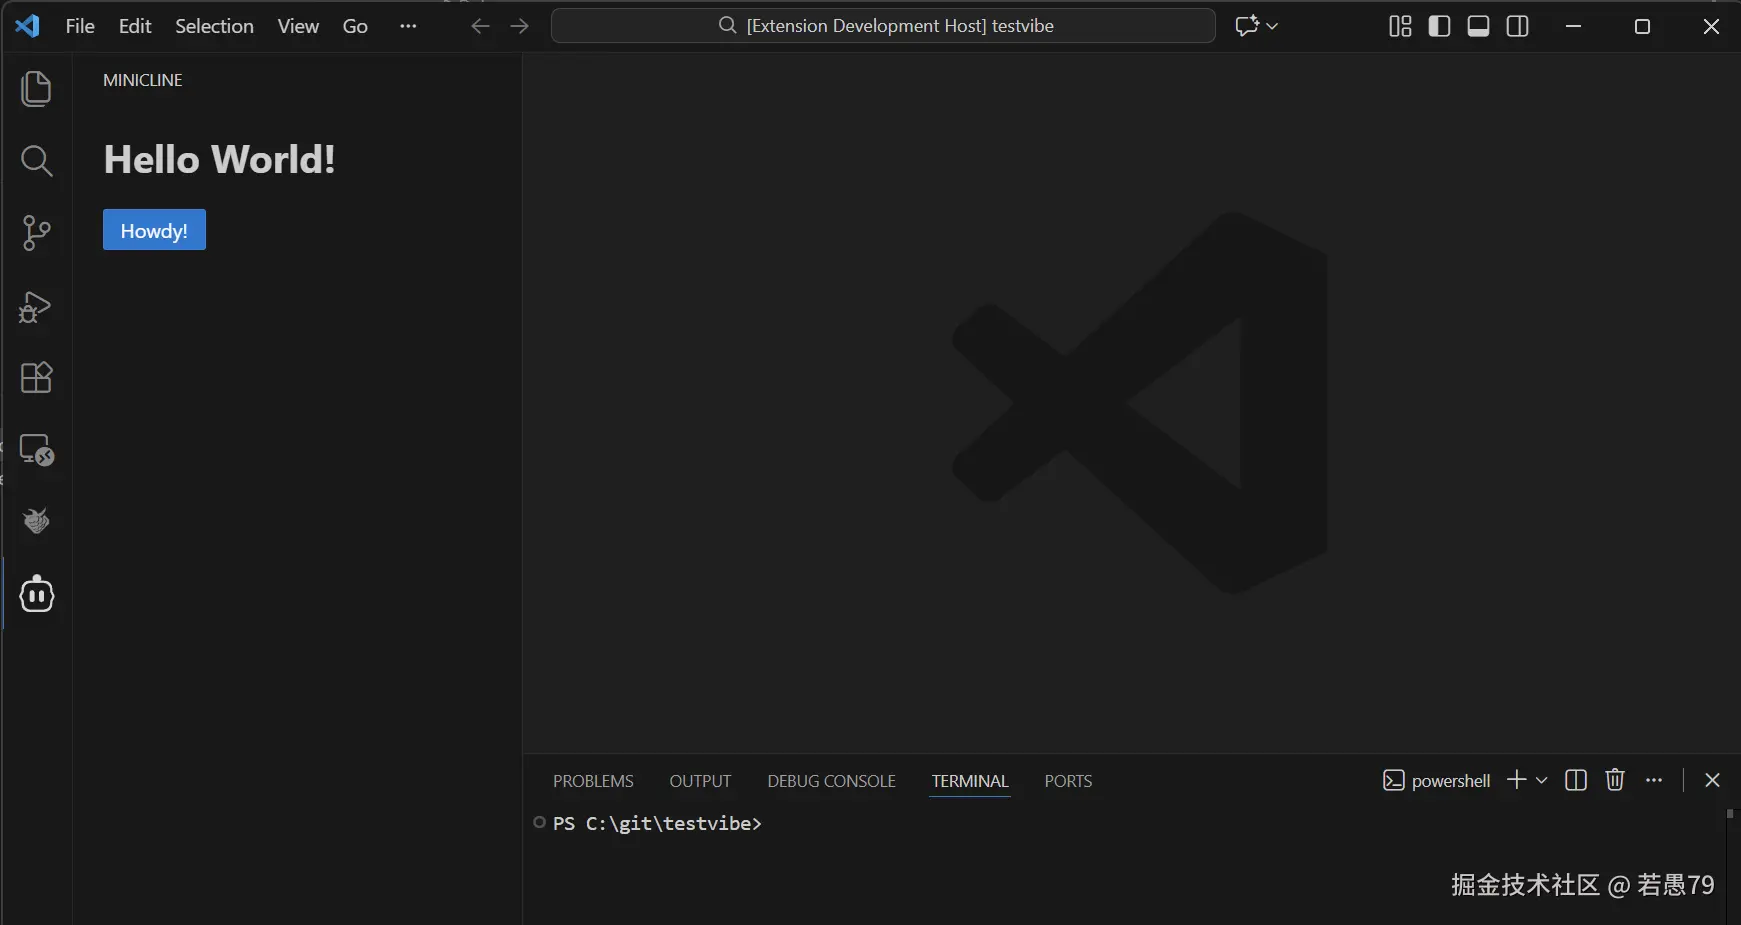
Task: Click the powershell terminal label
Action: (x=1436, y=781)
